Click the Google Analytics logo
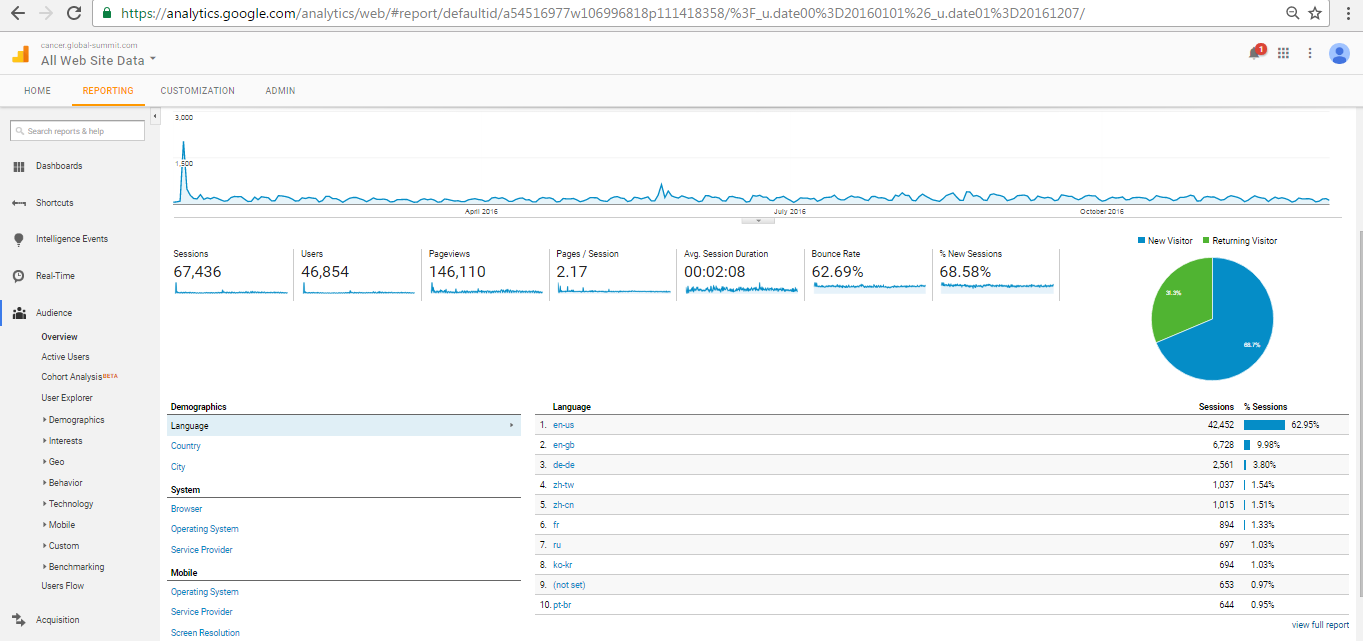 point(21,54)
